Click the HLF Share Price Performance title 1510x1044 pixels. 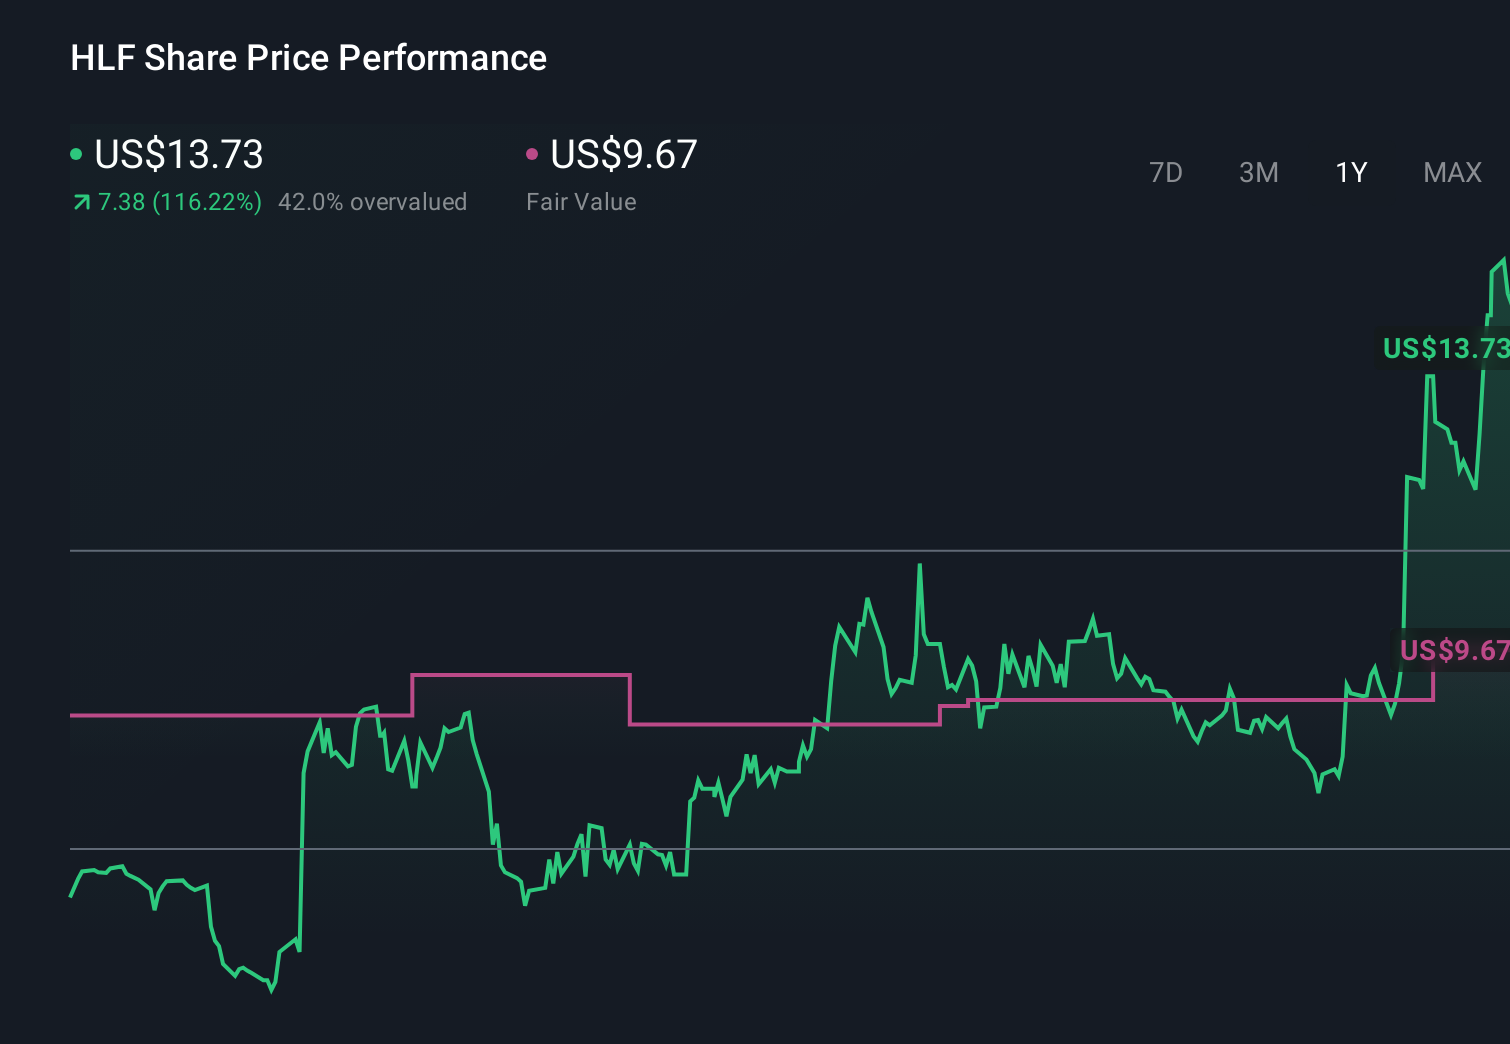pos(307,58)
